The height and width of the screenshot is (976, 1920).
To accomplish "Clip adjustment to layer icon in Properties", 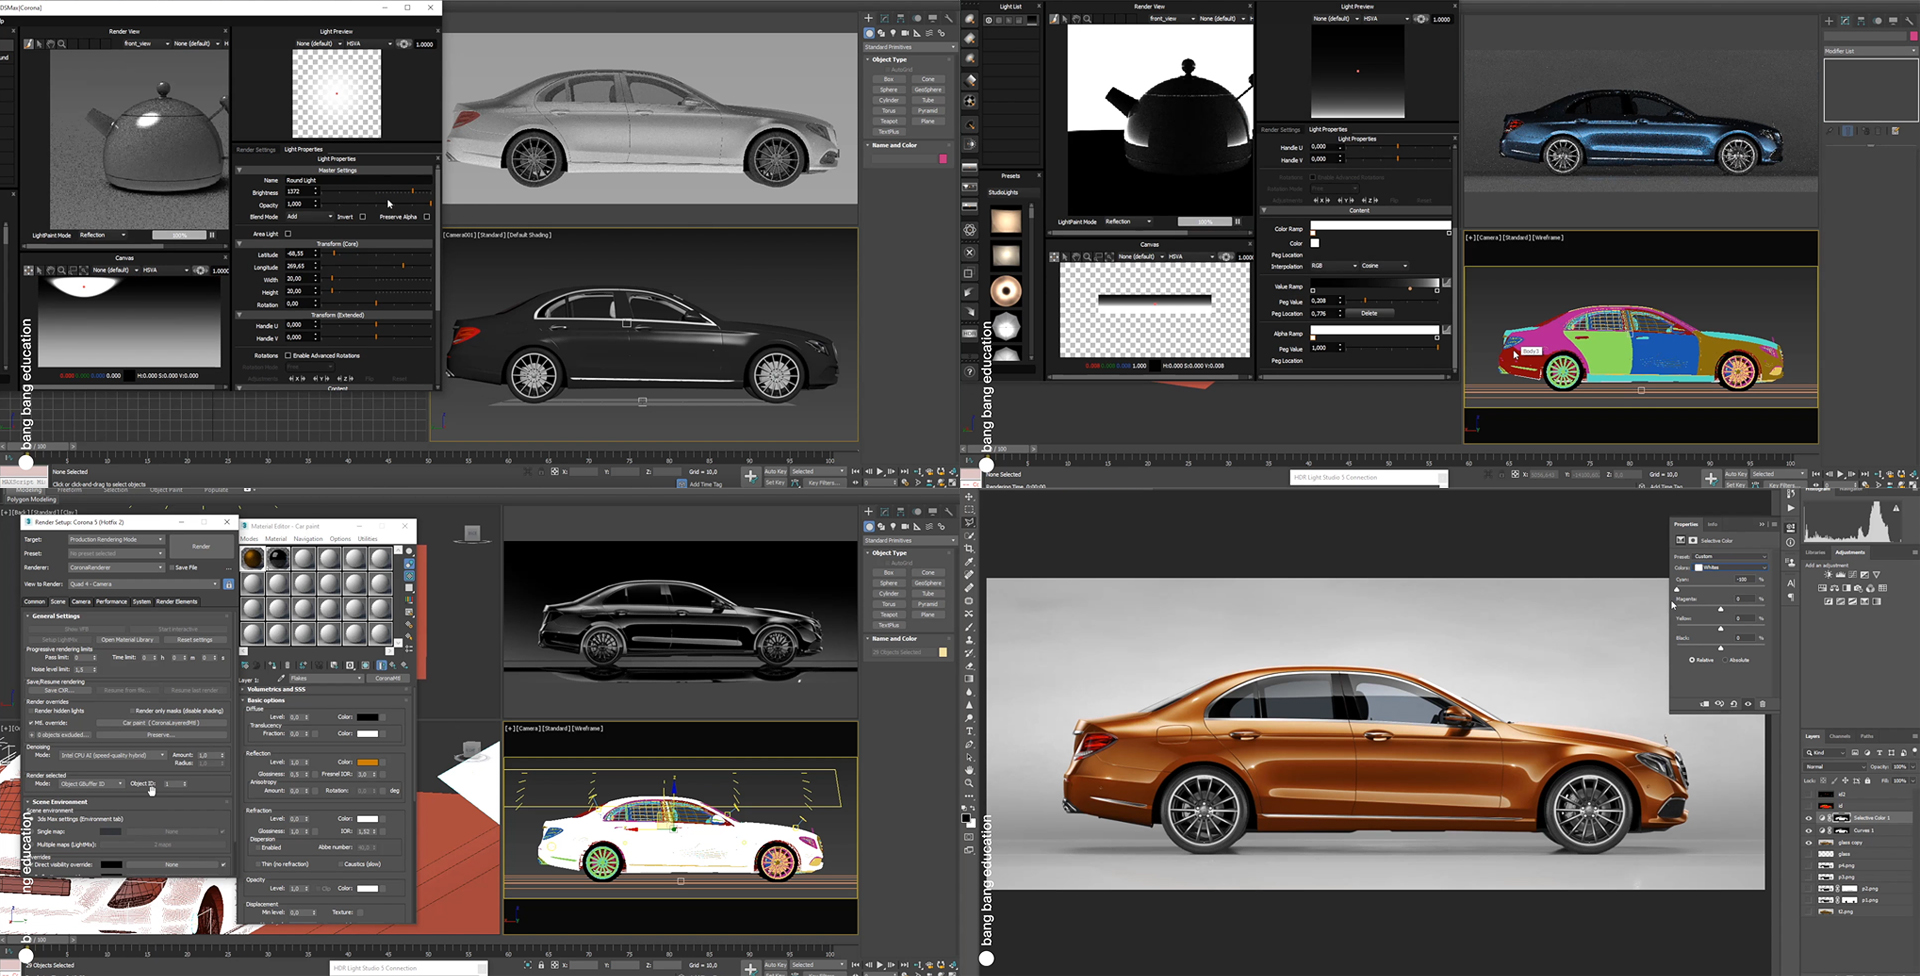I will tap(1704, 704).
